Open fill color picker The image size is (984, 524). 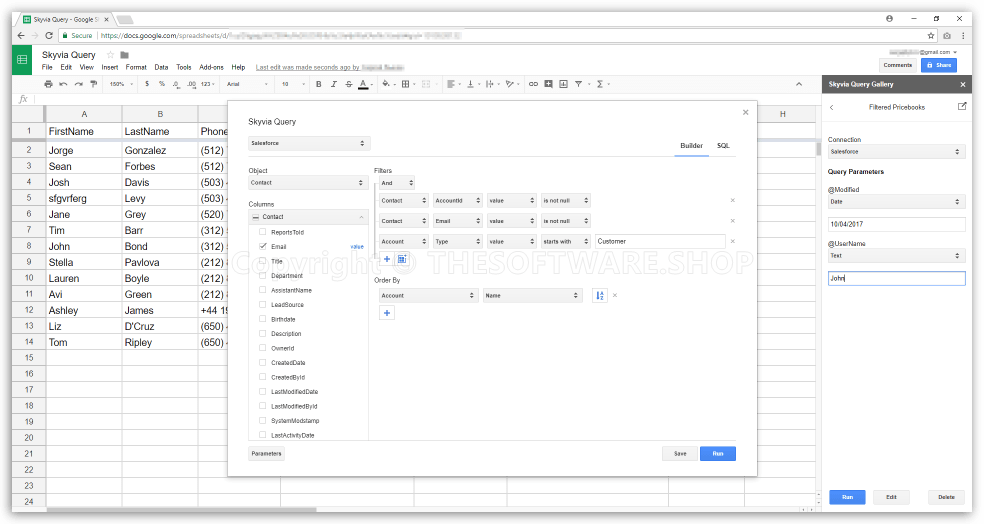[x=386, y=84]
